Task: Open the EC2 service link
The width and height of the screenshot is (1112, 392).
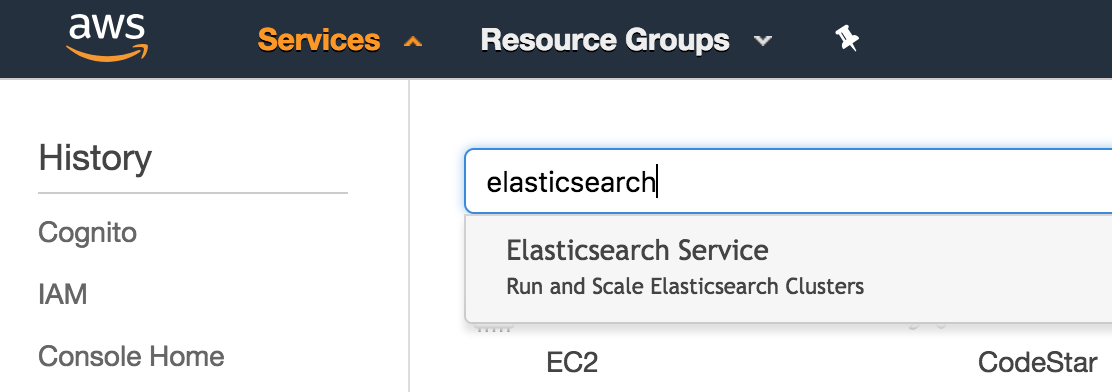Action: [572, 363]
